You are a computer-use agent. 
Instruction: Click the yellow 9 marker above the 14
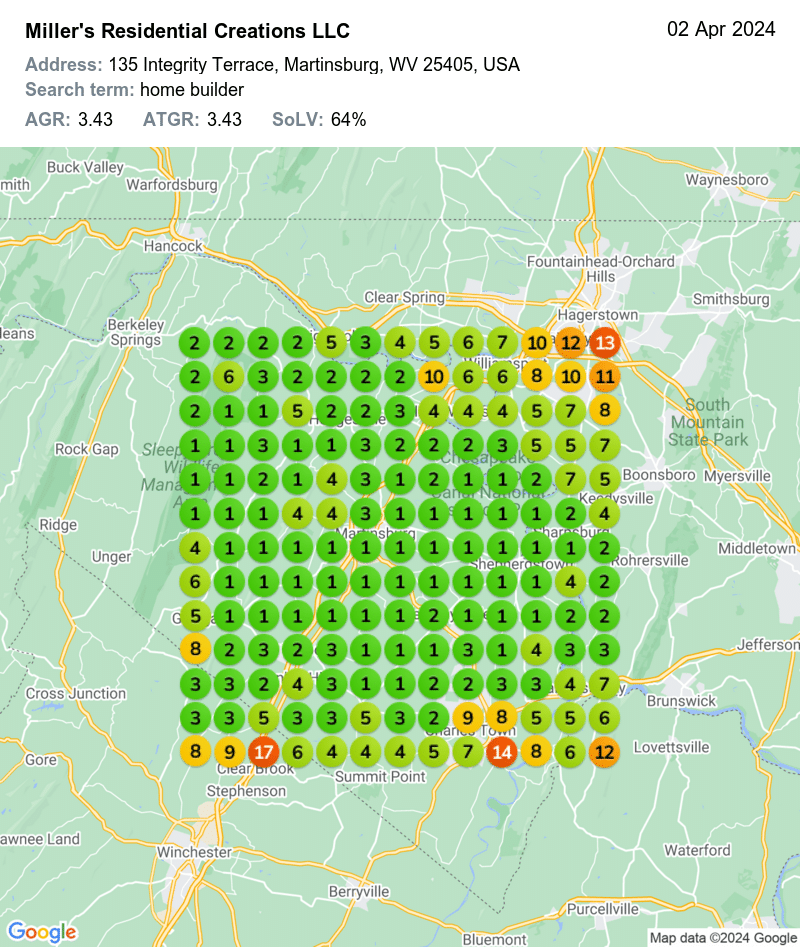[x=468, y=717]
